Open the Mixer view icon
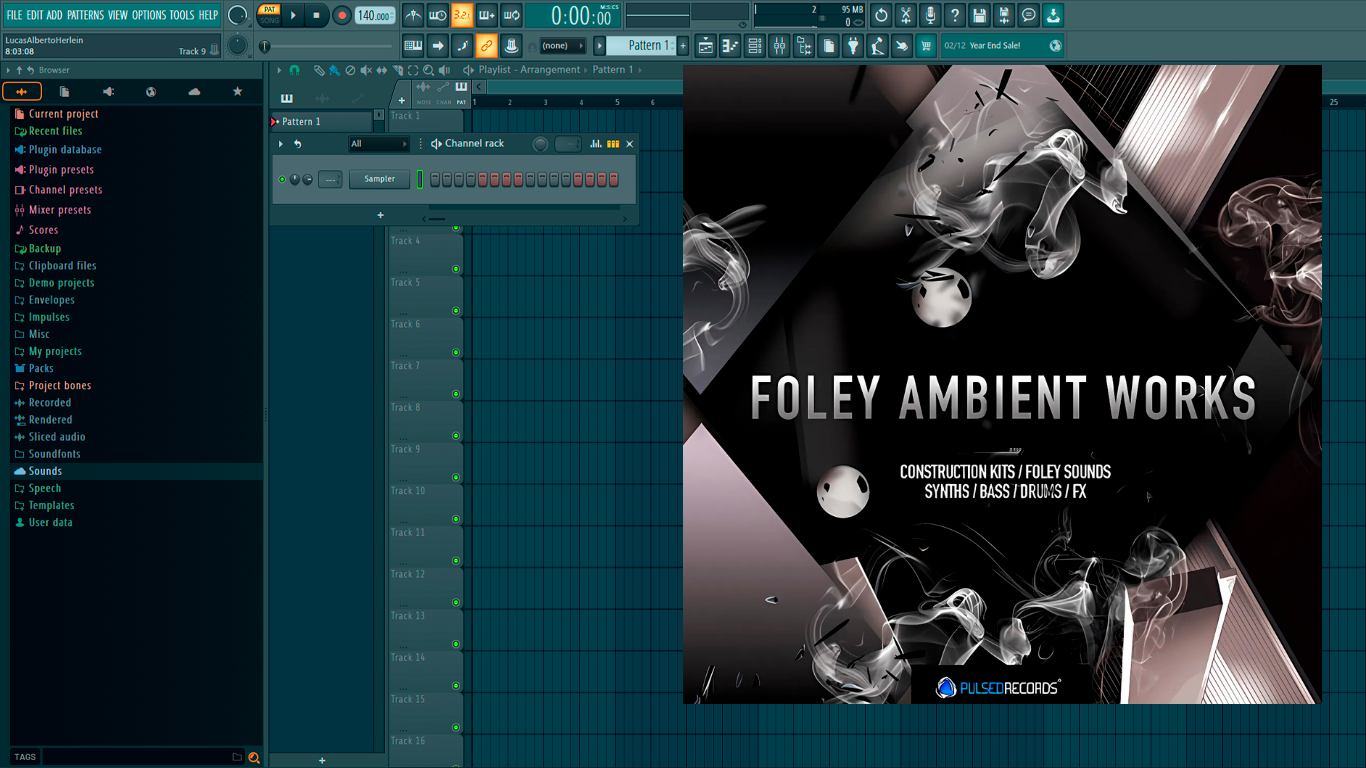Screen dimensions: 1366x768 (779, 45)
